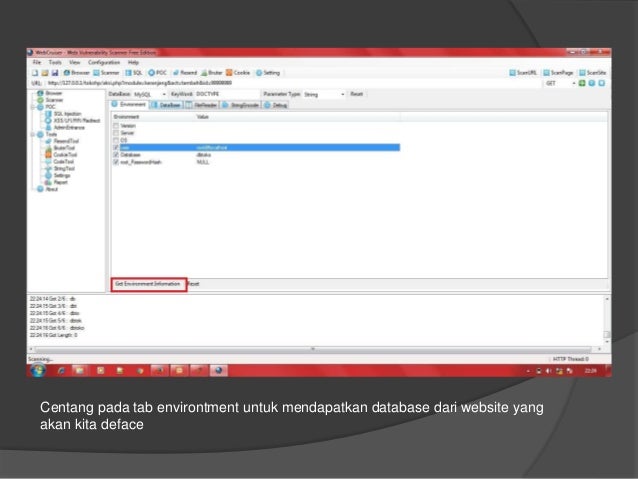Image resolution: width=638 pixels, height=479 pixels.
Task: Open the Windows Start button
Action: pos(38,371)
